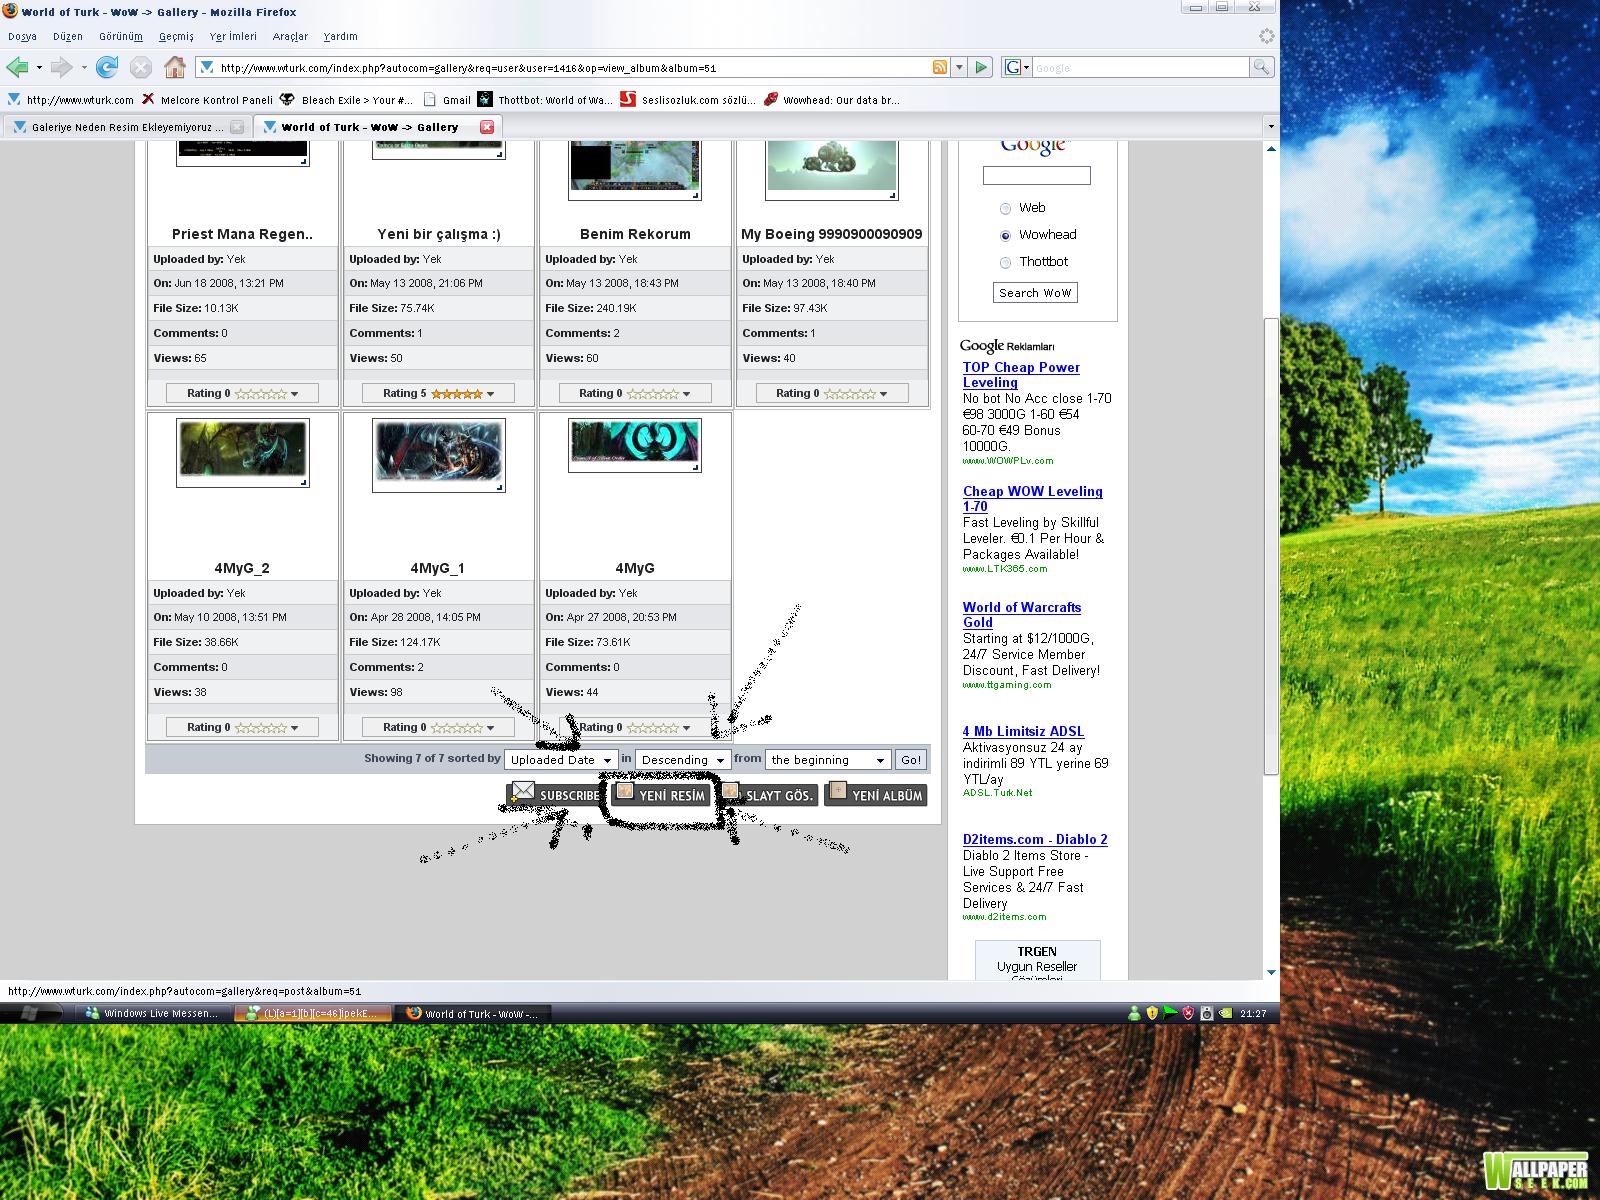Image resolution: width=1600 pixels, height=1200 pixels.
Task: Select the Web radio button
Action: [x=1005, y=208]
